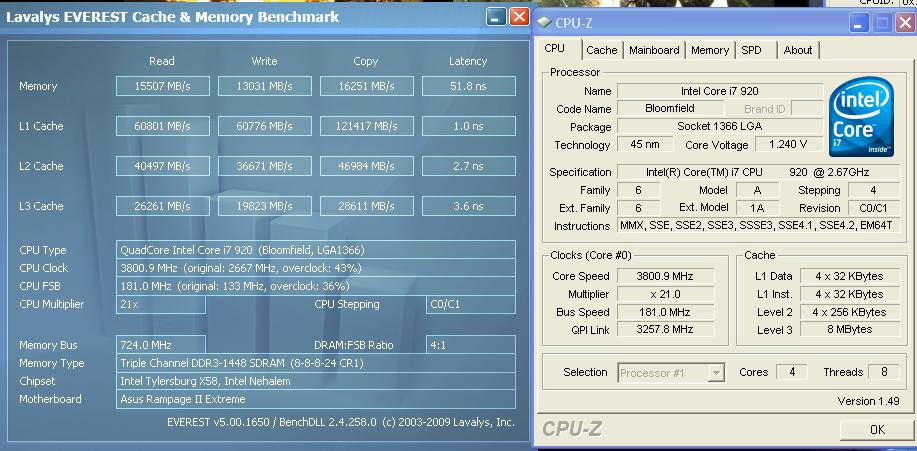
Task: Click the Version 1.49 label
Action: point(868,401)
